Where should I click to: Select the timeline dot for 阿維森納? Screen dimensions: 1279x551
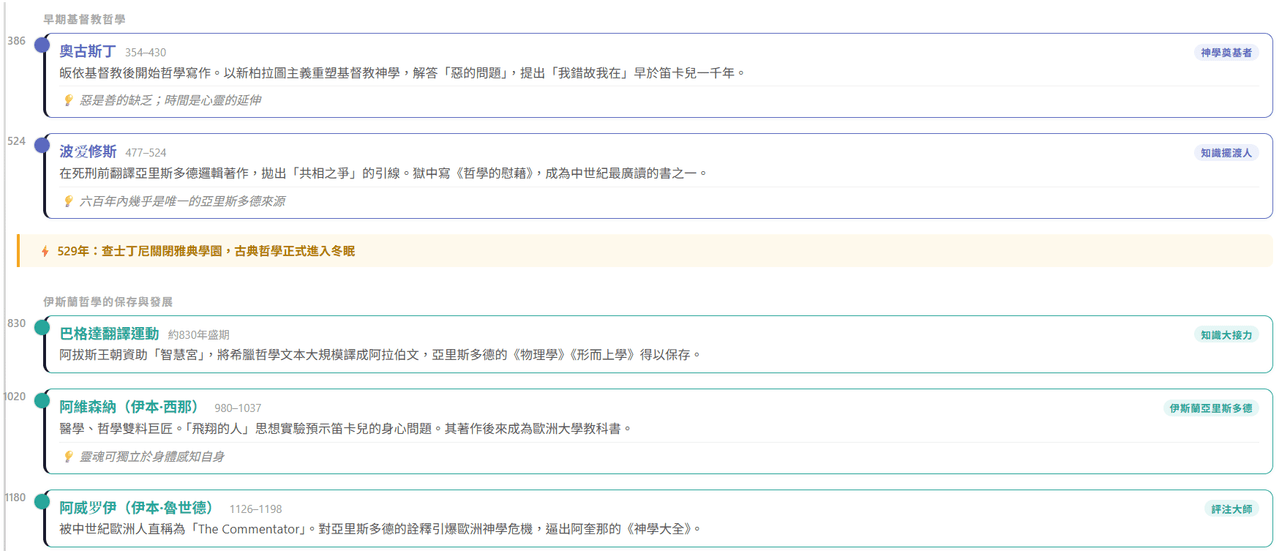click(x=42, y=401)
